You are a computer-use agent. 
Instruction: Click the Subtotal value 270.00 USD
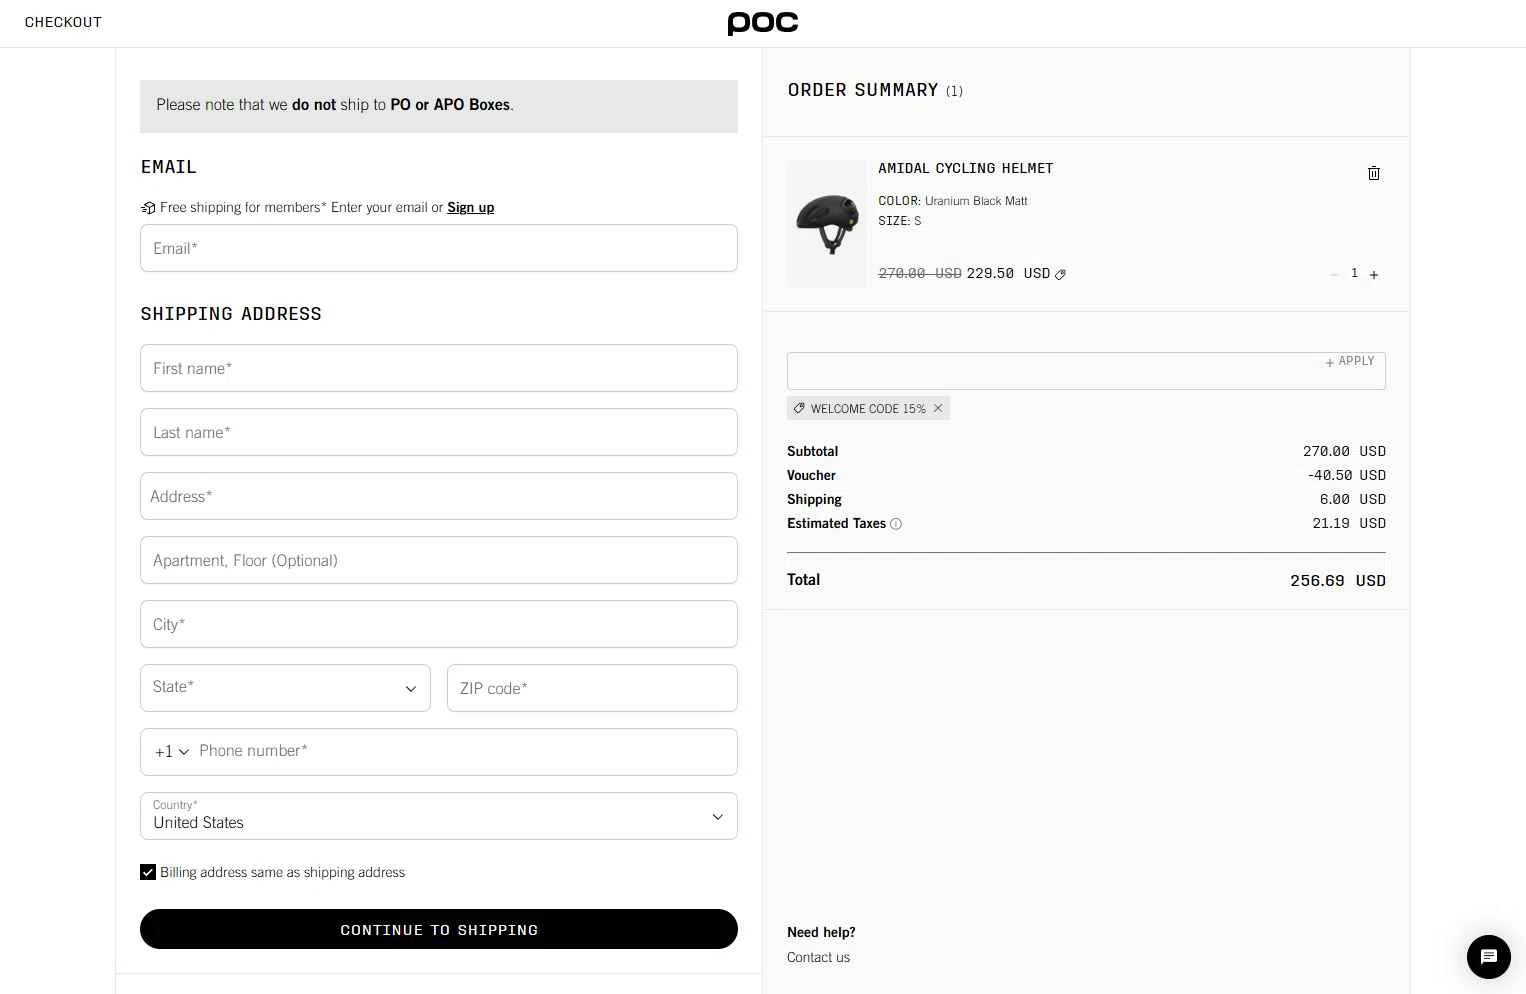click(1344, 451)
